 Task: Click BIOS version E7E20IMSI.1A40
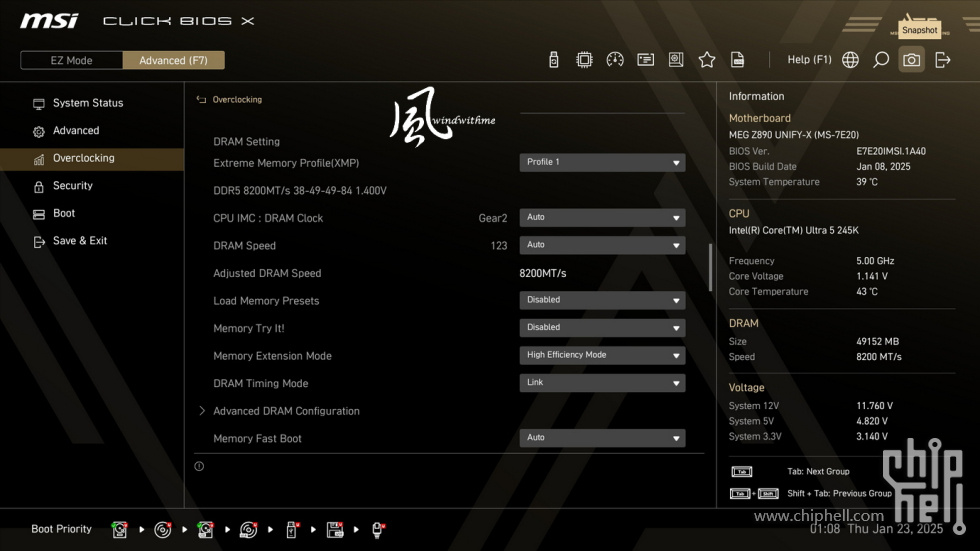891,151
